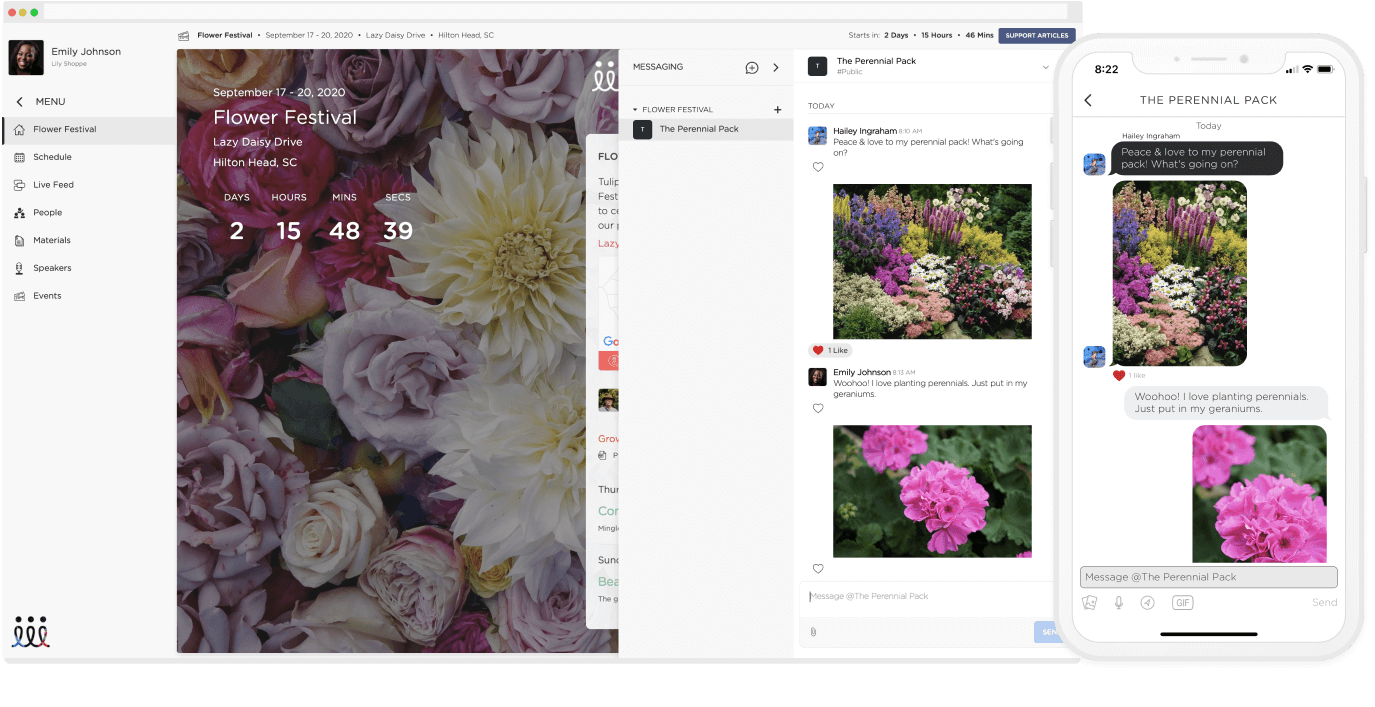The image size is (1375, 707).
Task: Click The Perennial Pack T avatar in chat header
Action: point(817,66)
